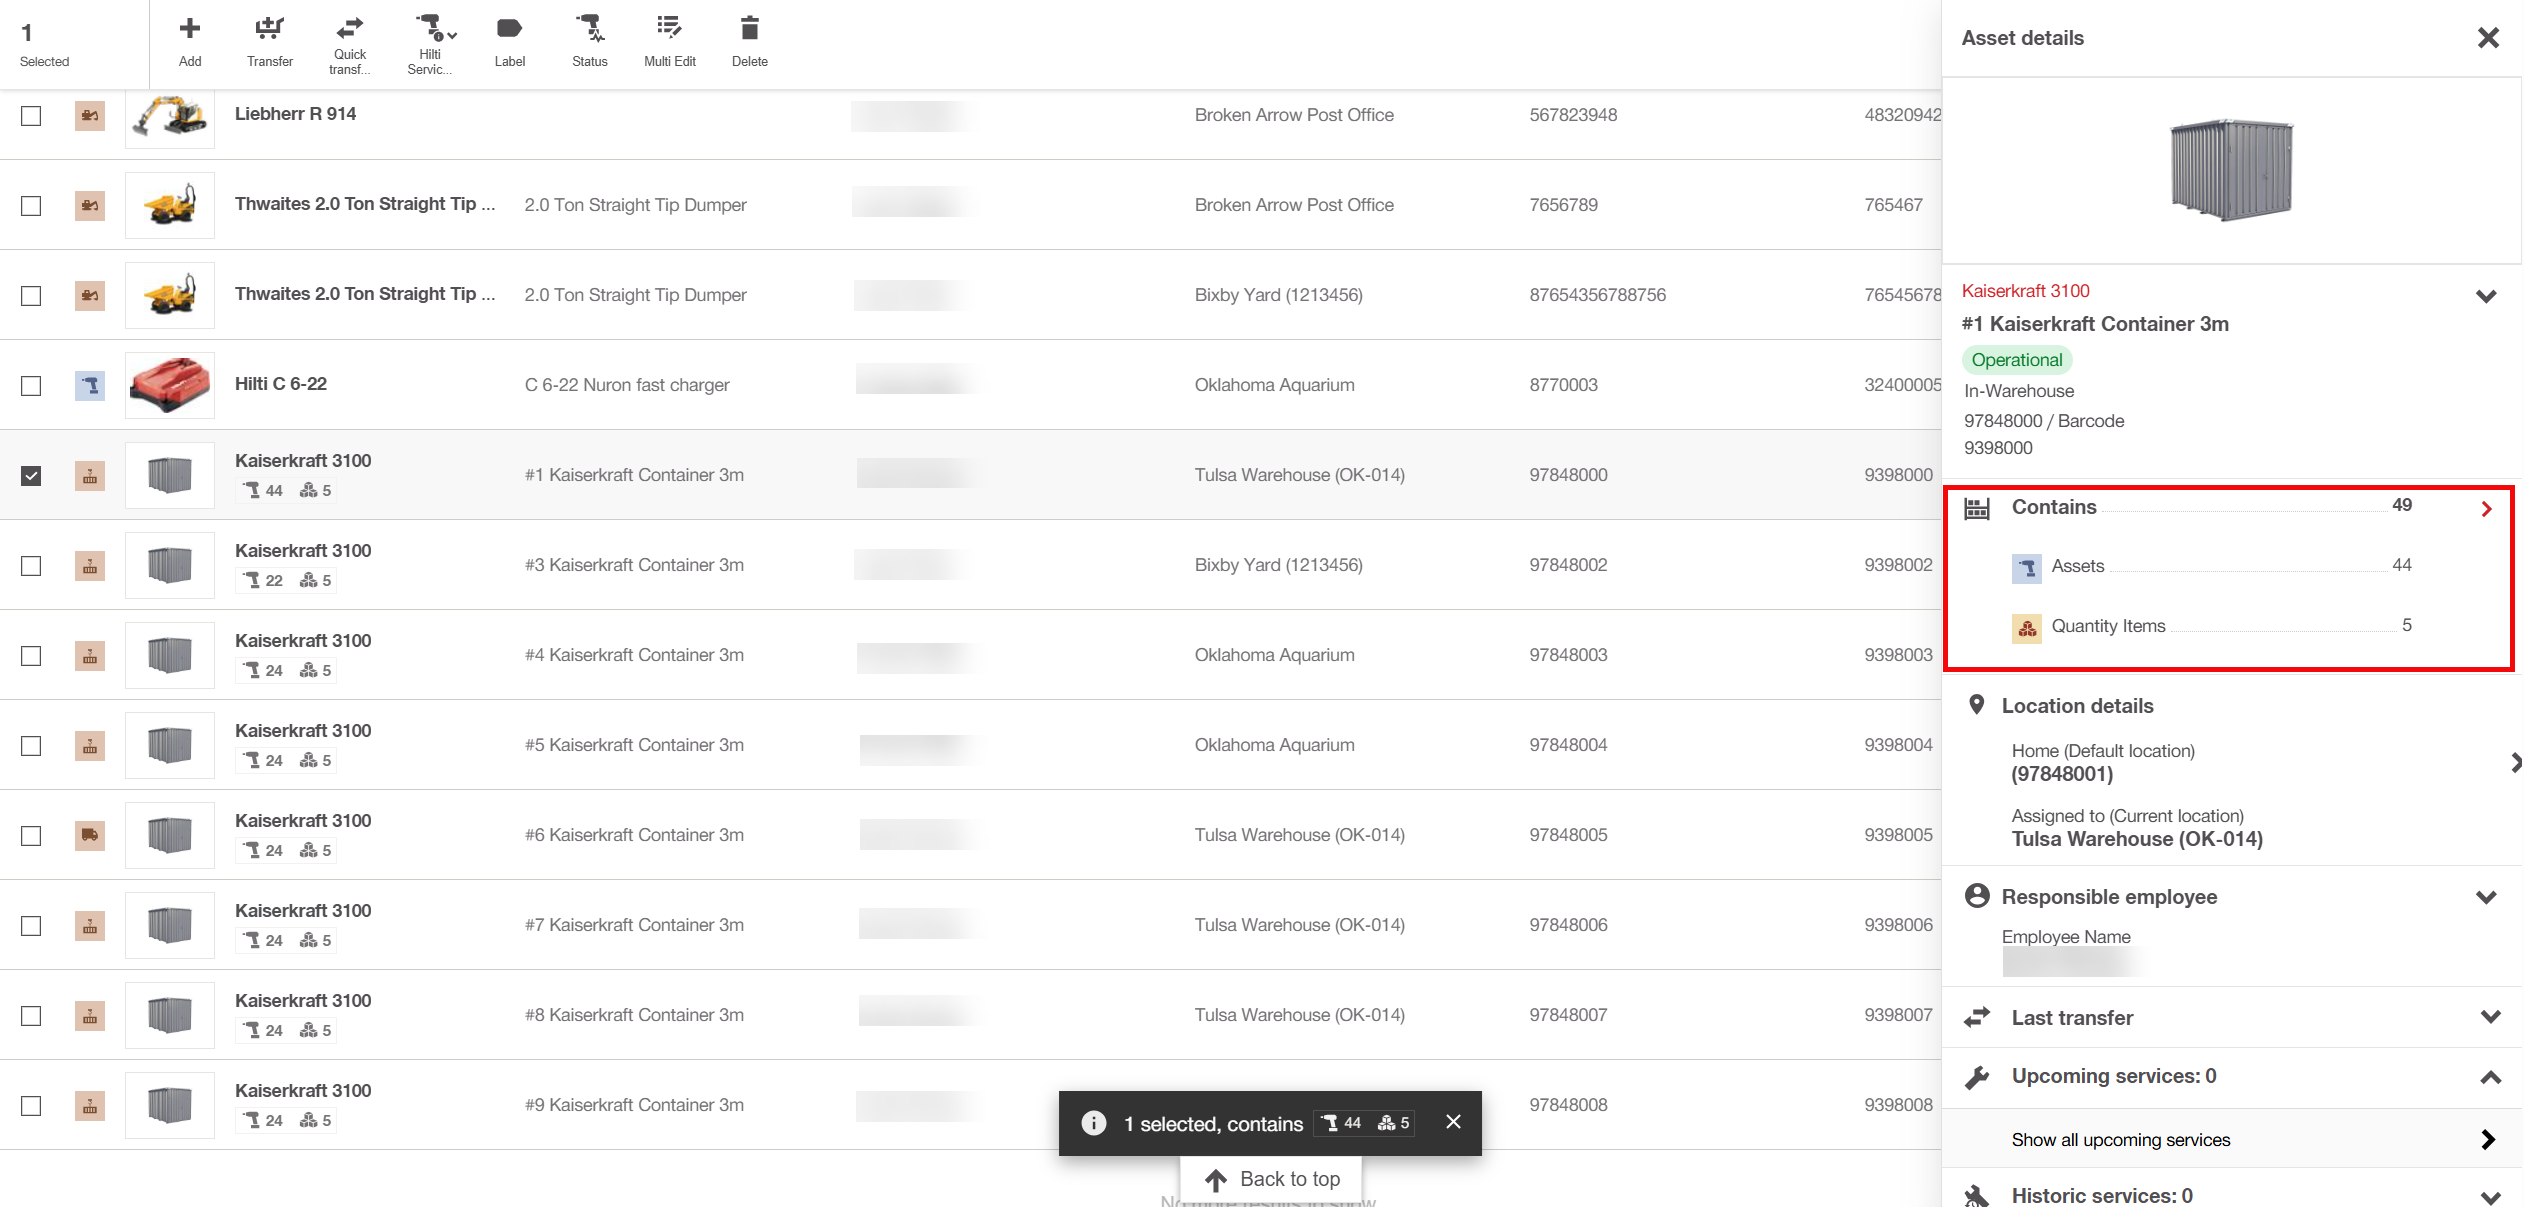
Task: Click the Add toolbar icon
Action: [190, 41]
